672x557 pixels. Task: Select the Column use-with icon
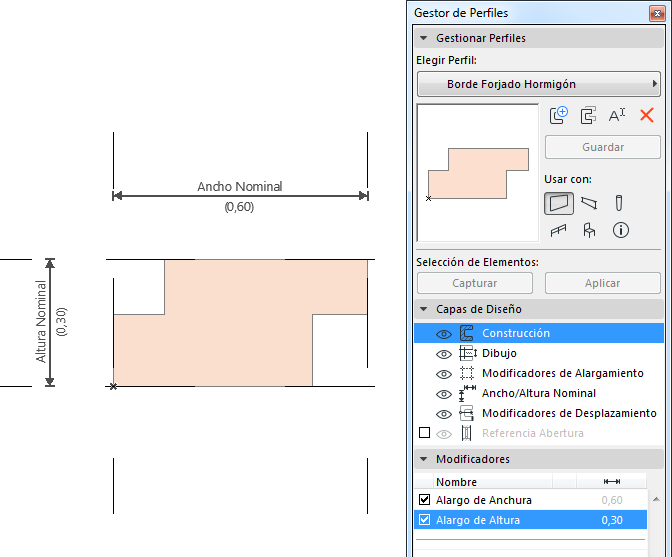[618, 203]
